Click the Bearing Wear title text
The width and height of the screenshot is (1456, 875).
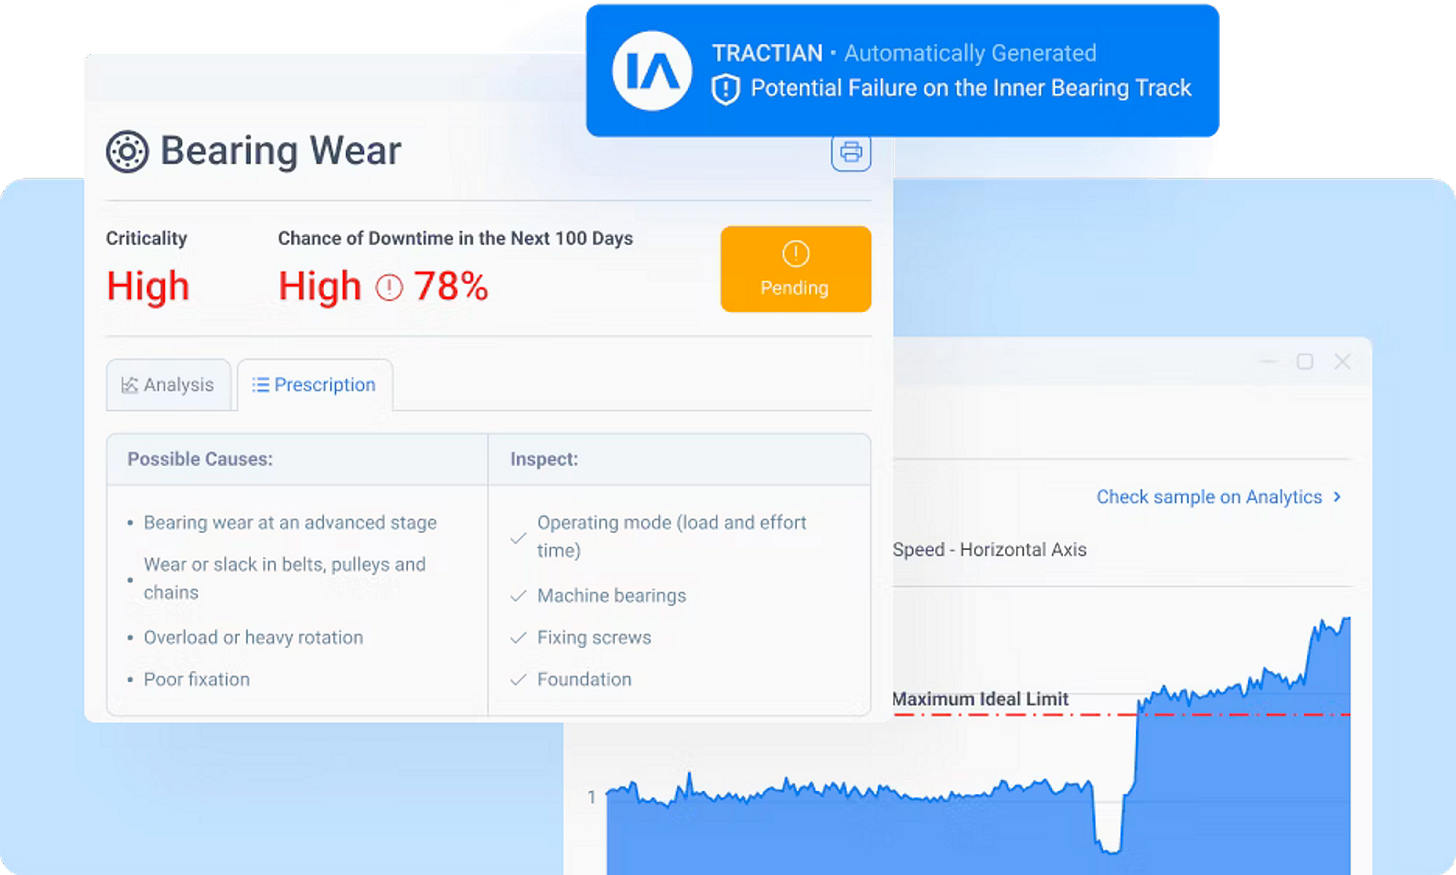(x=281, y=151)
